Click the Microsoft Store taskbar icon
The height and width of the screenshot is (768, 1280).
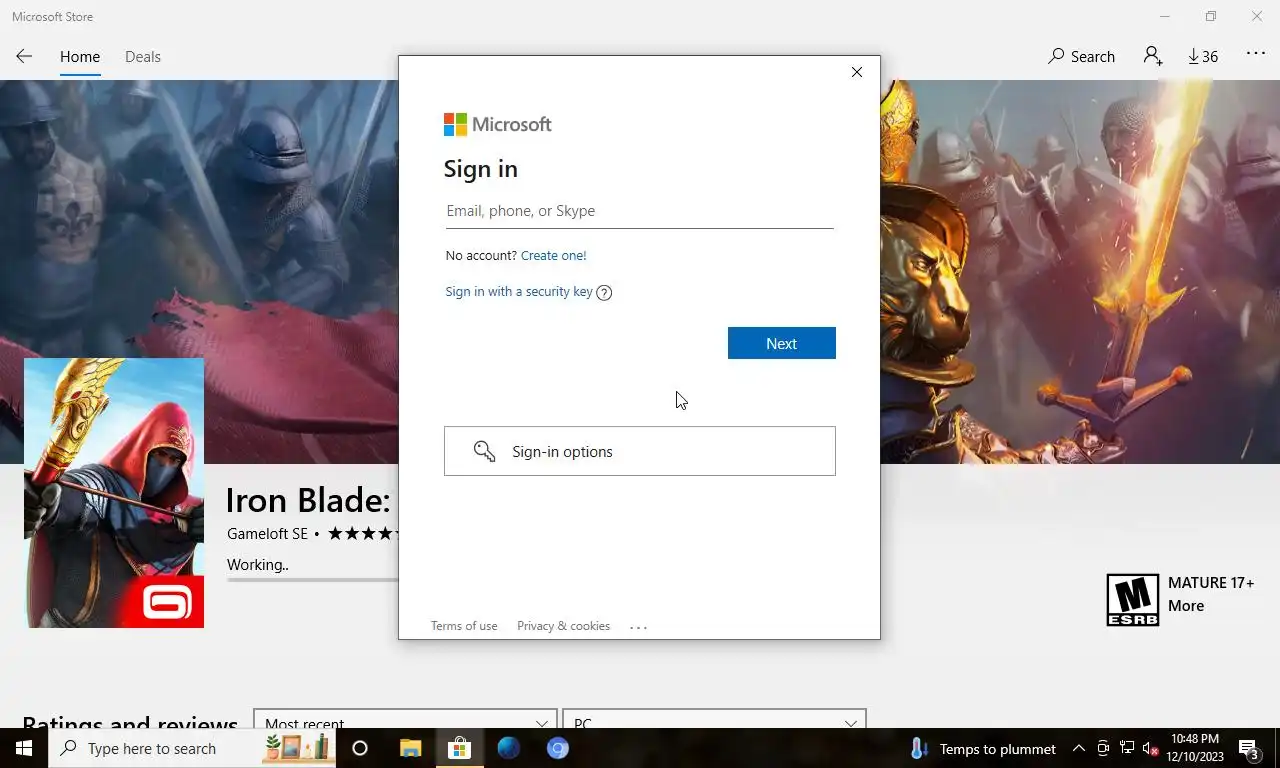click(x=459, y=748)
